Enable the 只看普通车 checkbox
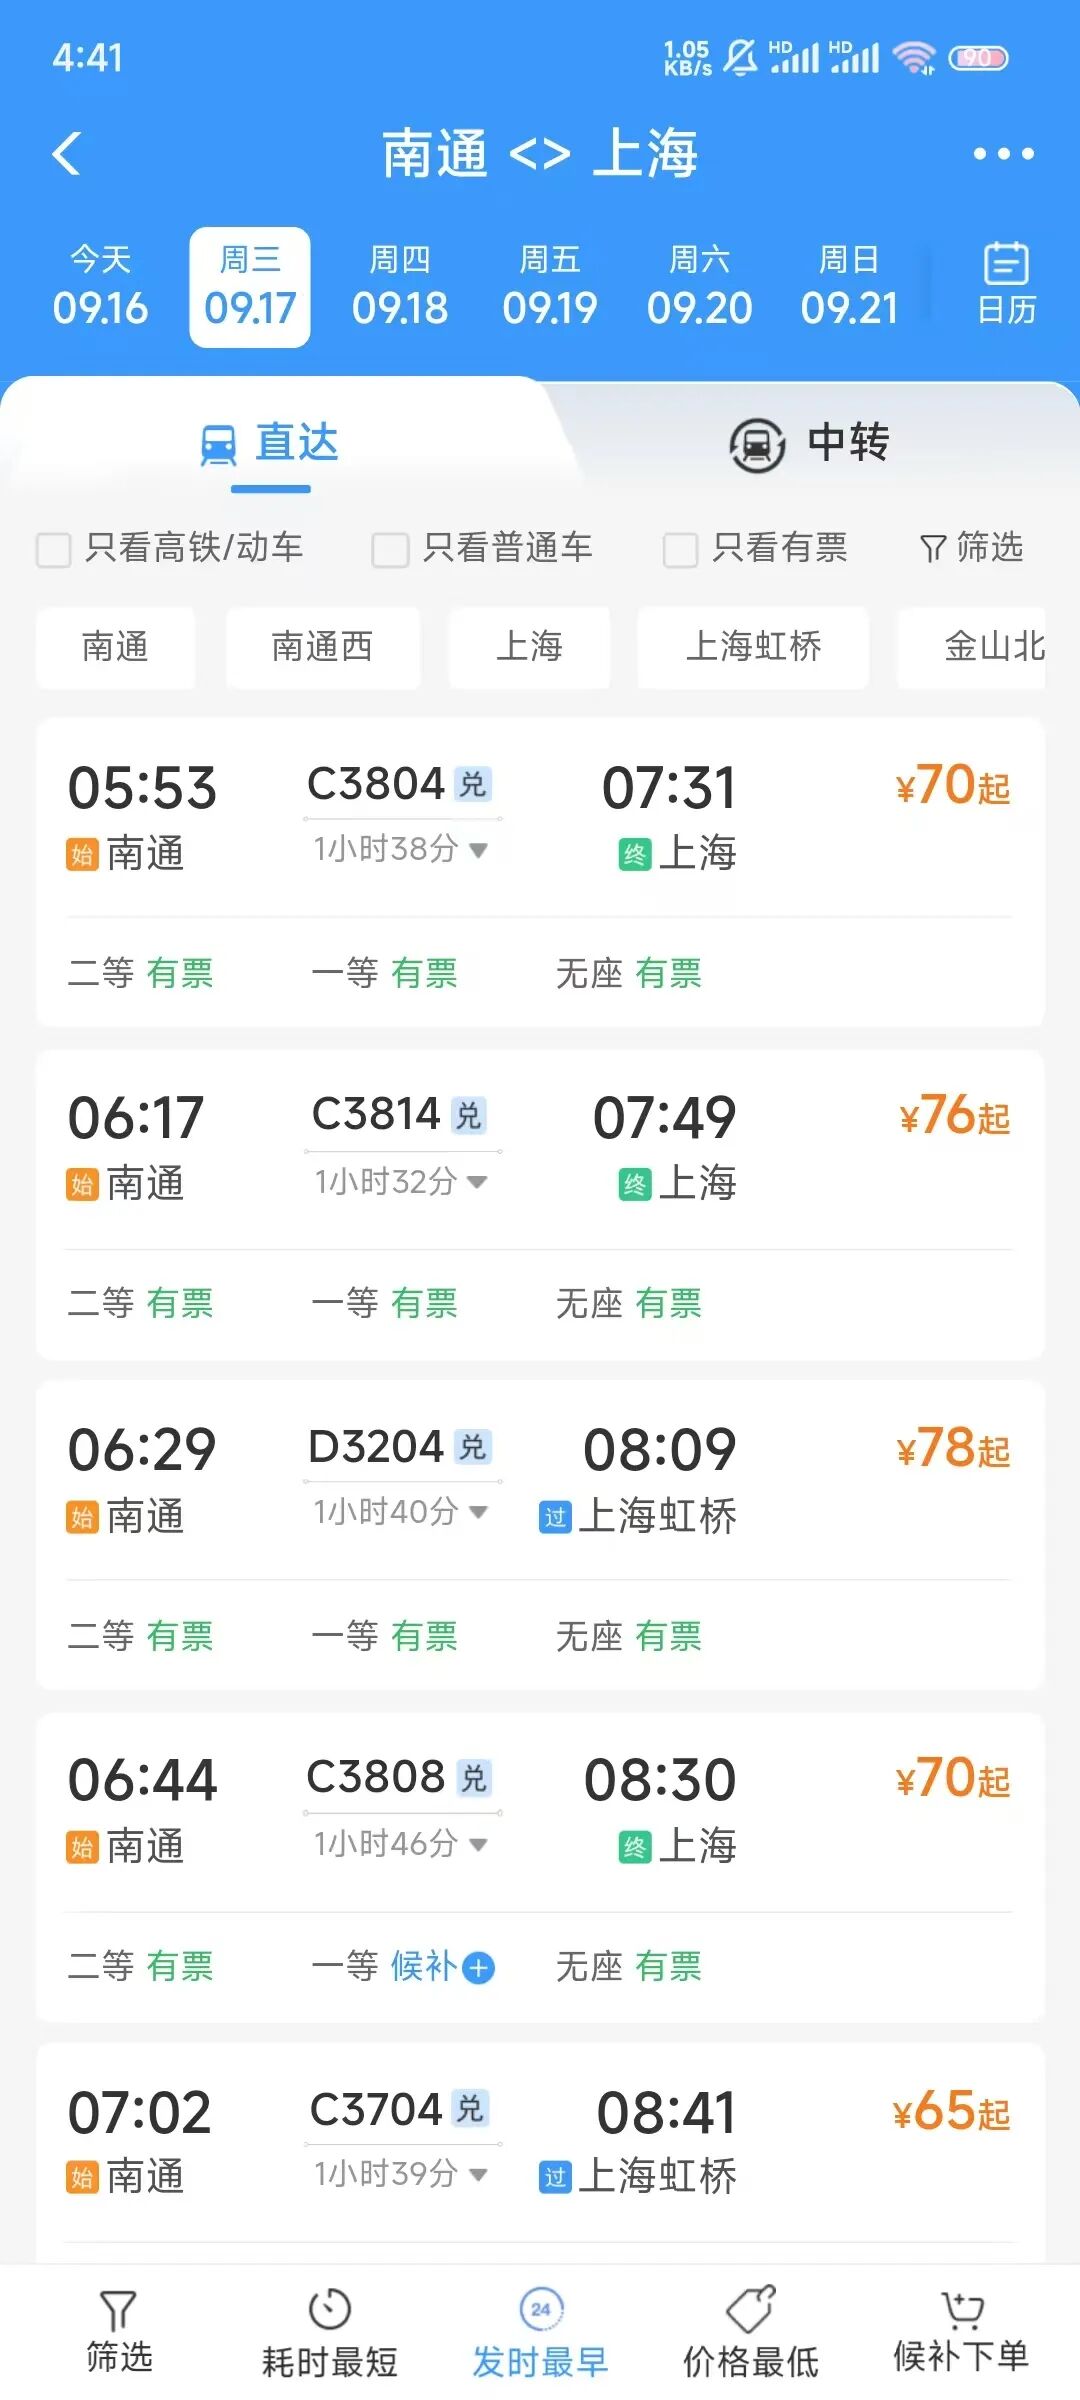This screenshot has width=1080, height=2400. (x=390, y=549)
